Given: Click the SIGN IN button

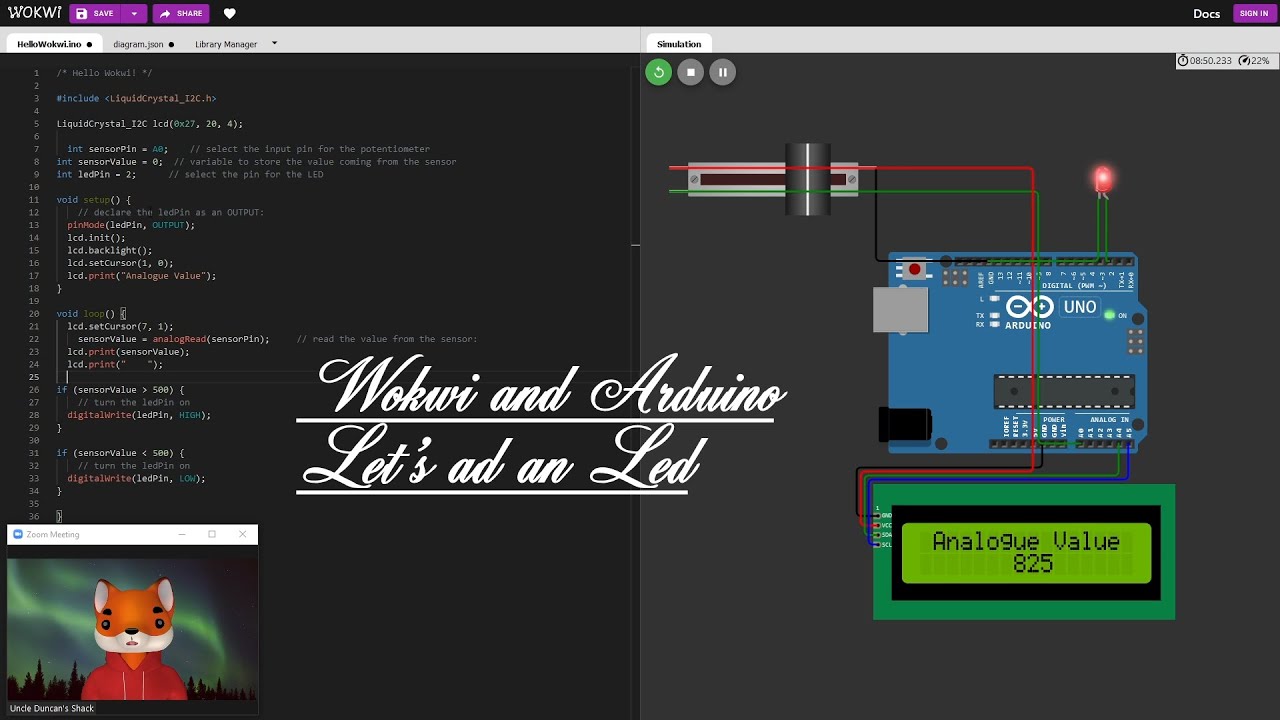Looking at the screenshot, I should [1254, 14].
